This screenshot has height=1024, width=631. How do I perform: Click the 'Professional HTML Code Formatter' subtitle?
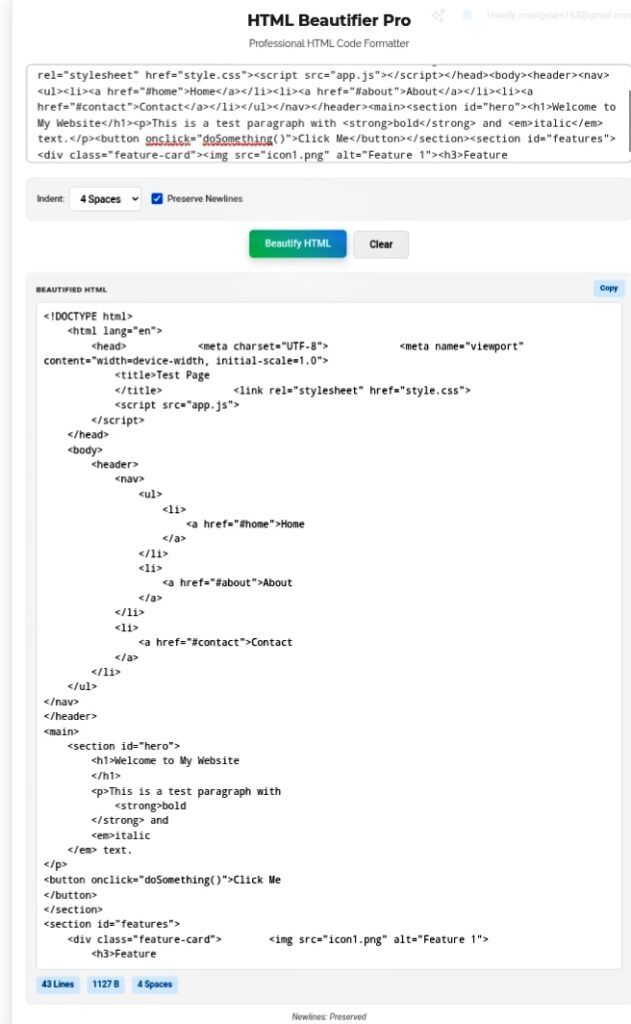[x=329, y=43]
